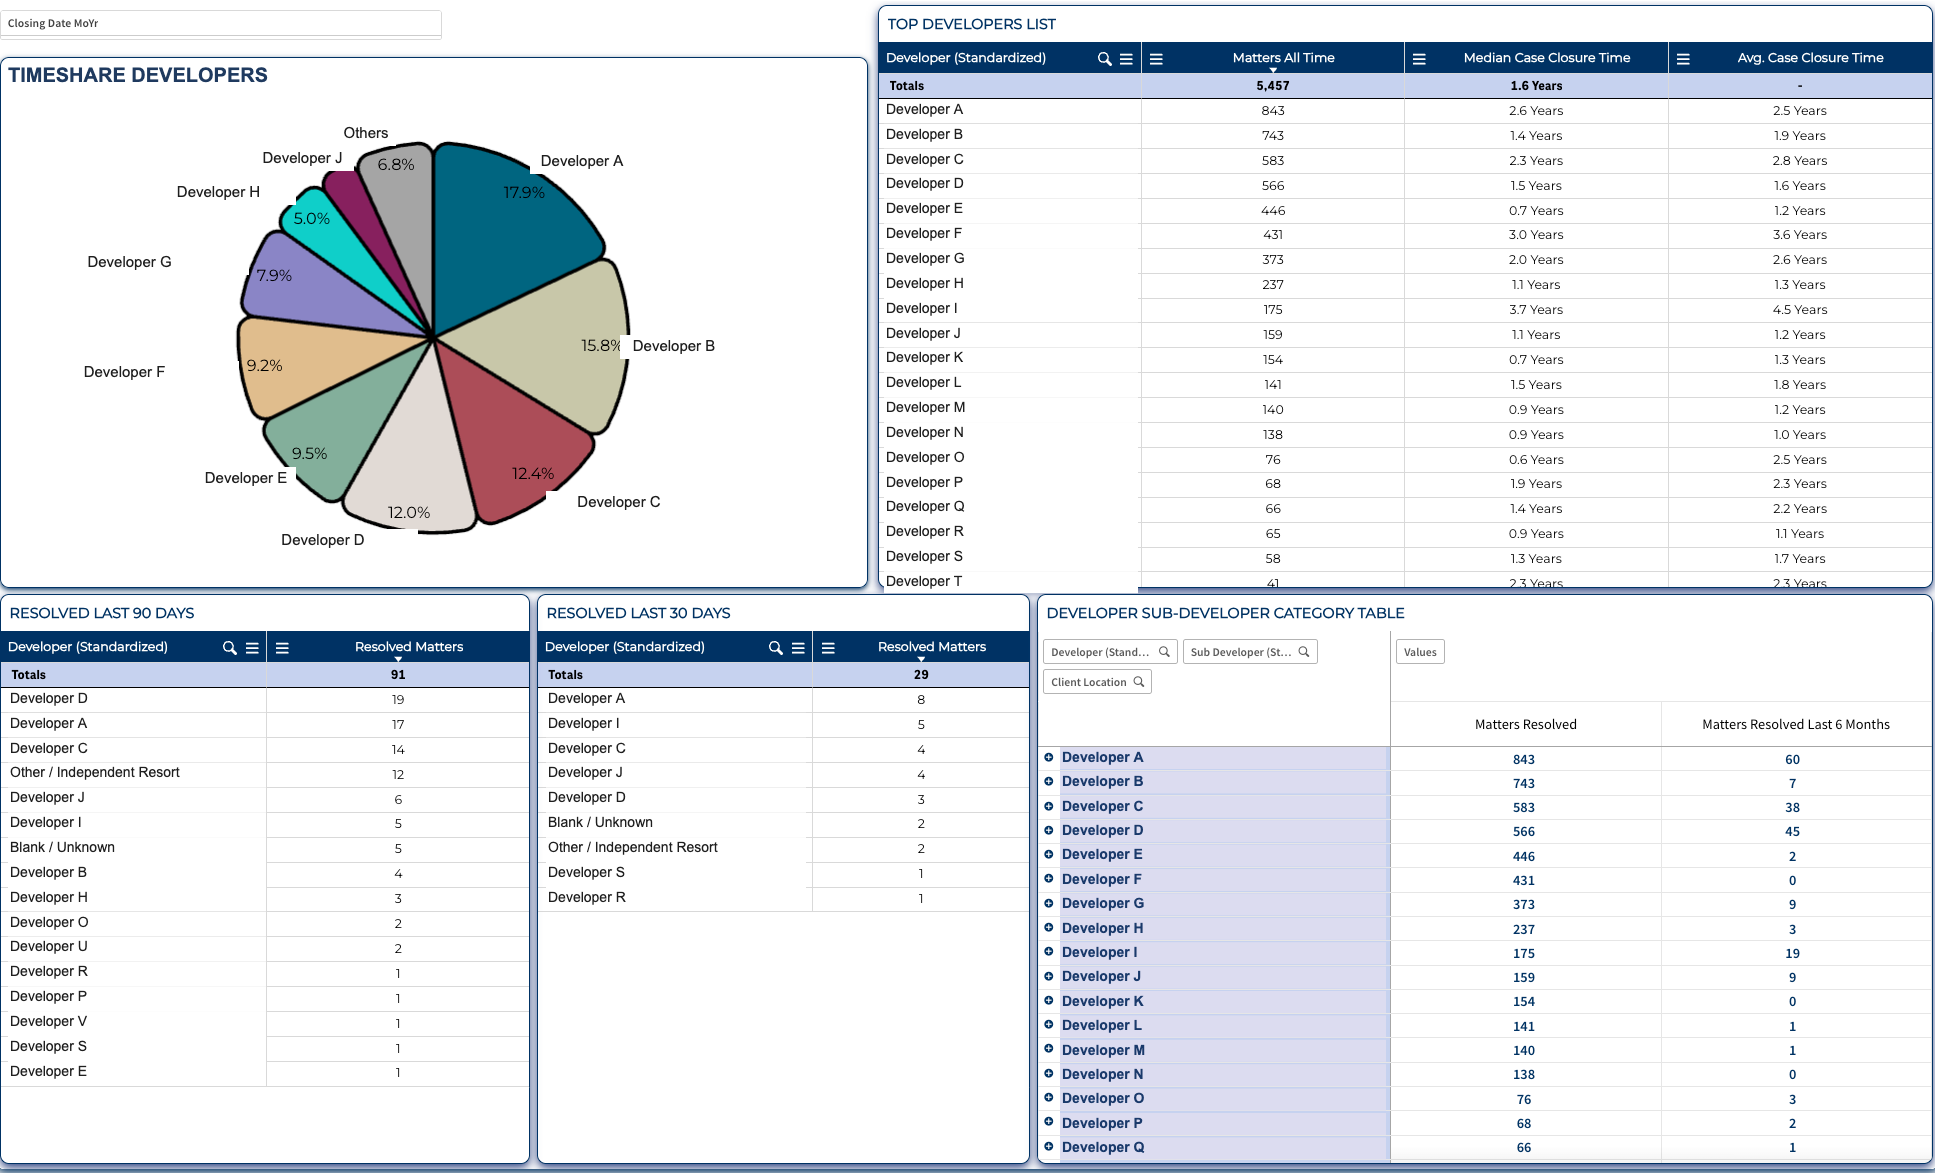This screenshot has width=1935, height=1173.
Task: Click the Closing Date MoYr filter field
Action: pyautogui.click(x=221, y=23)
